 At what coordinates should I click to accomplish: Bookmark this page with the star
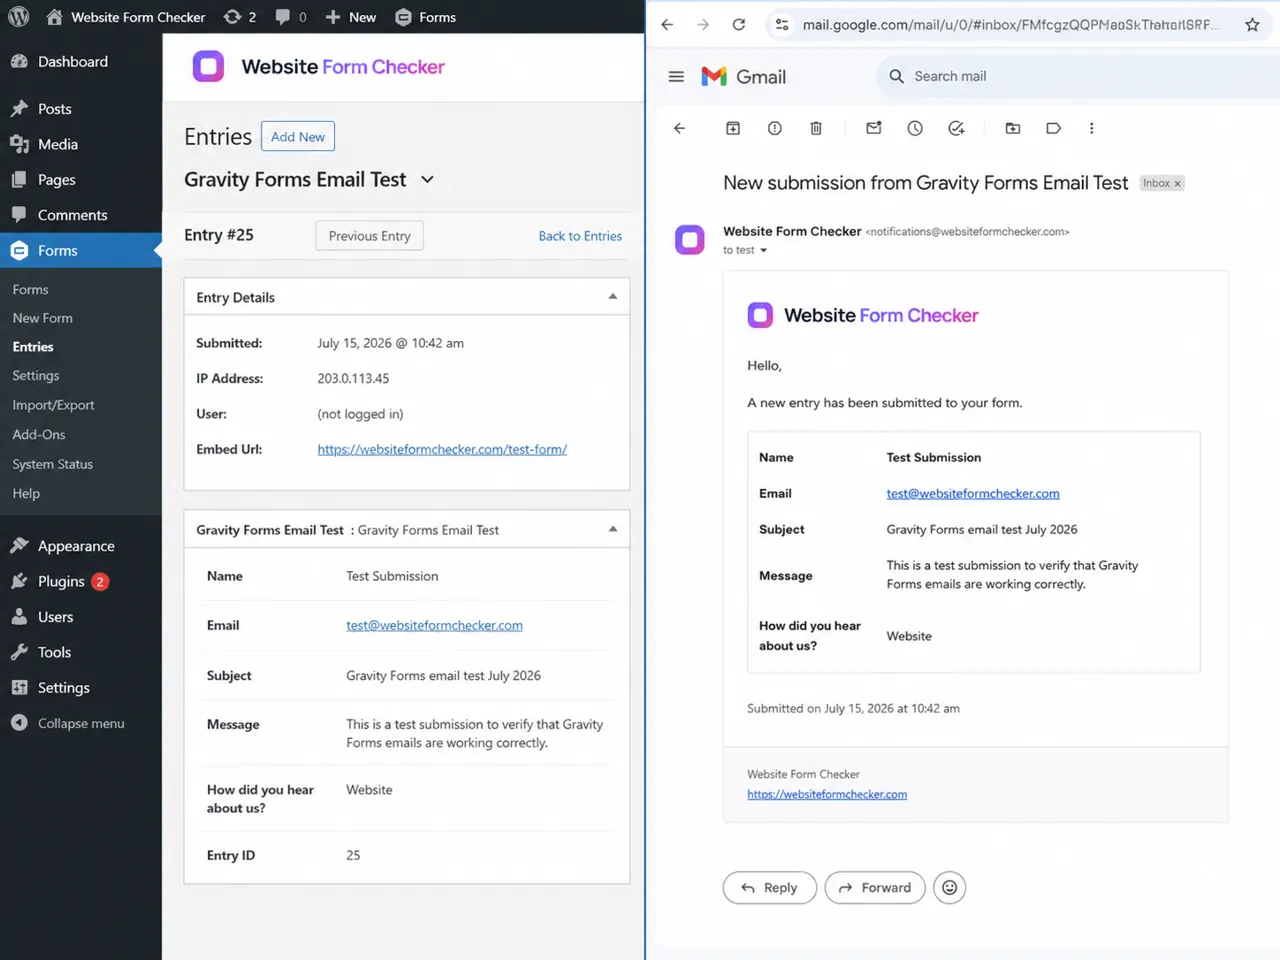(1252, 25)
